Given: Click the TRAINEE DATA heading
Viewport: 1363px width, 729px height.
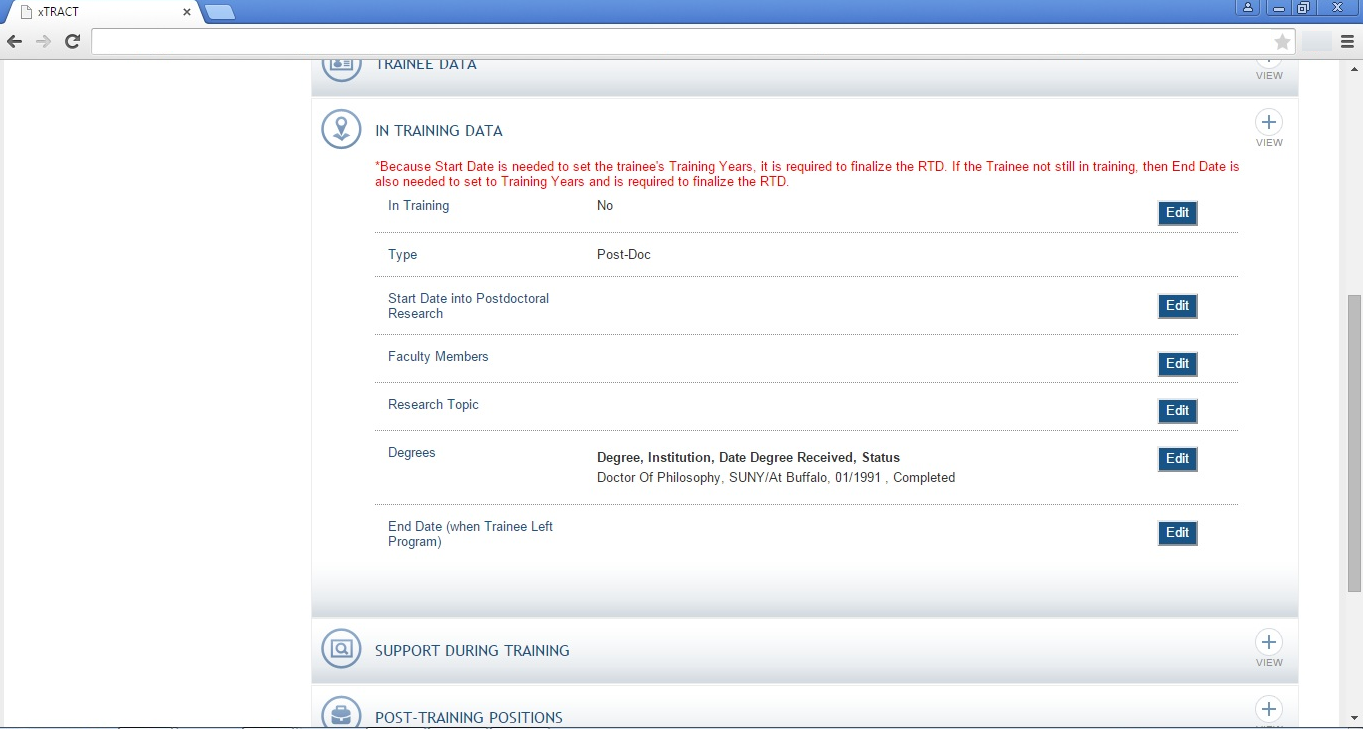Looking at the screenshot, I should coord(426,65).
